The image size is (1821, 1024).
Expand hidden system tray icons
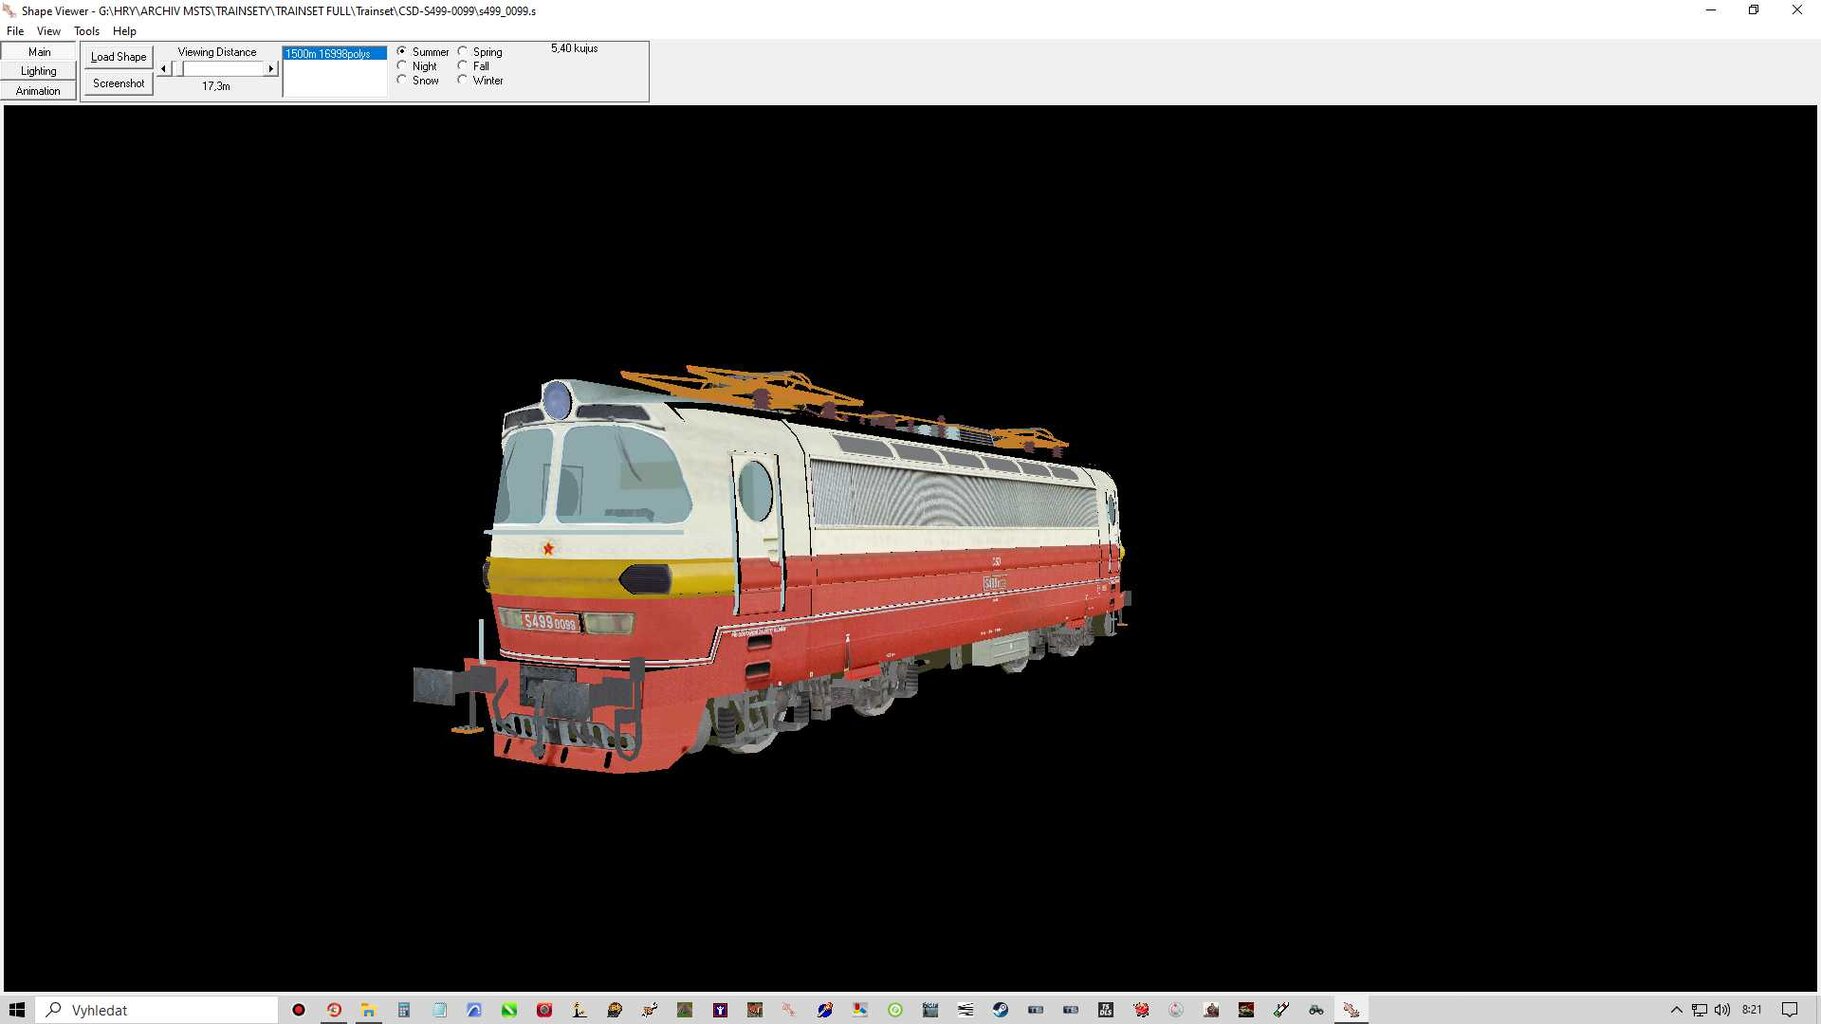point(1676,1010)
